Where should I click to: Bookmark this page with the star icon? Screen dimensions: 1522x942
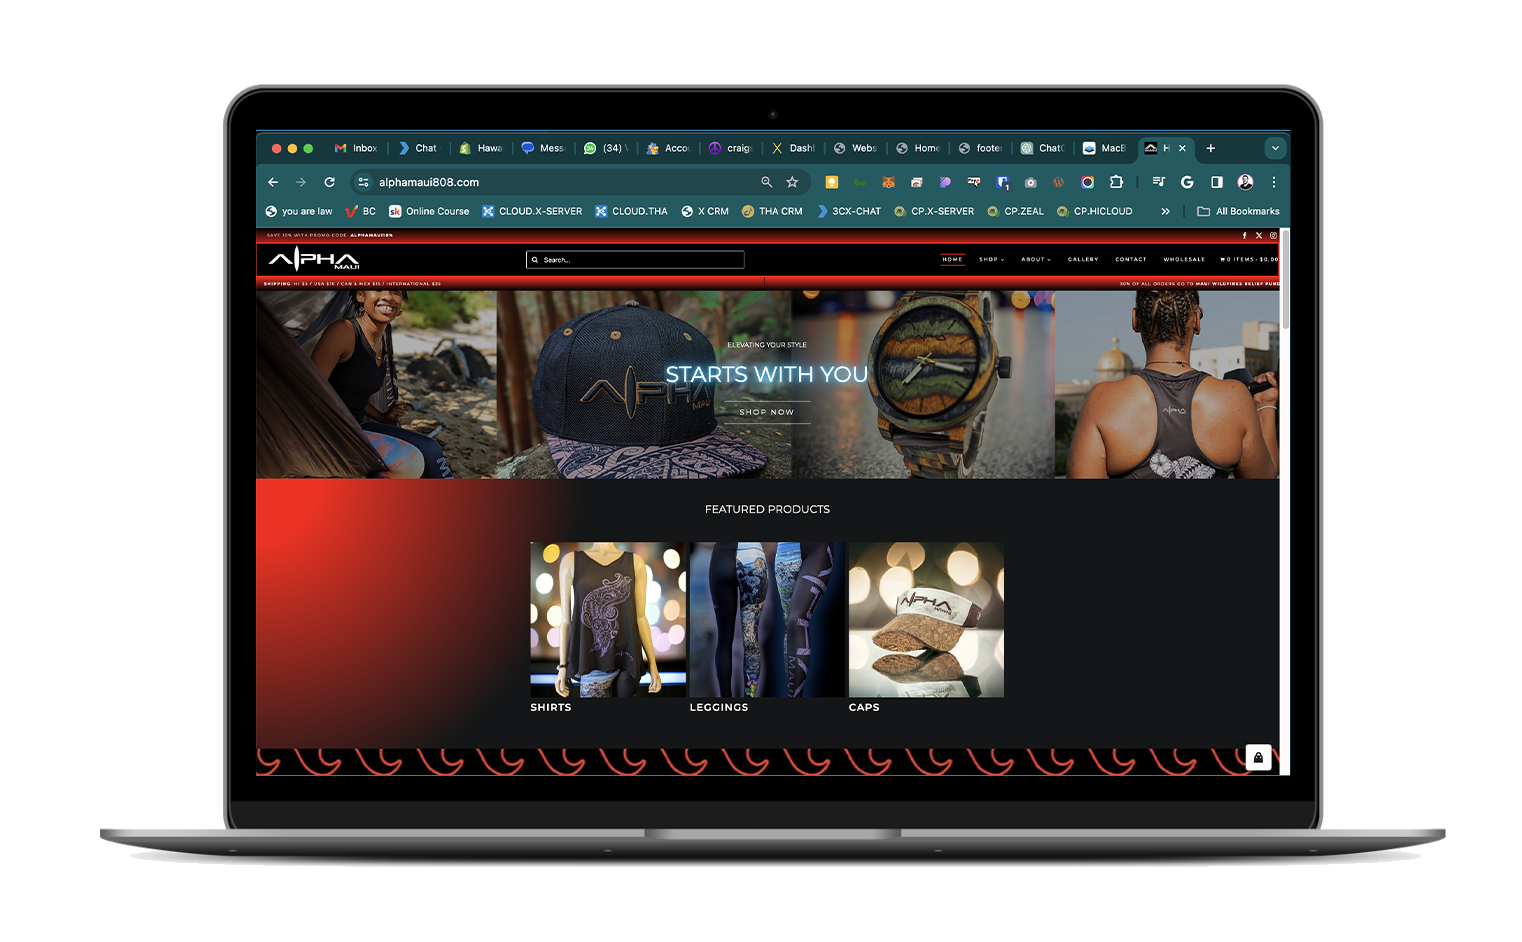point(792,182)
